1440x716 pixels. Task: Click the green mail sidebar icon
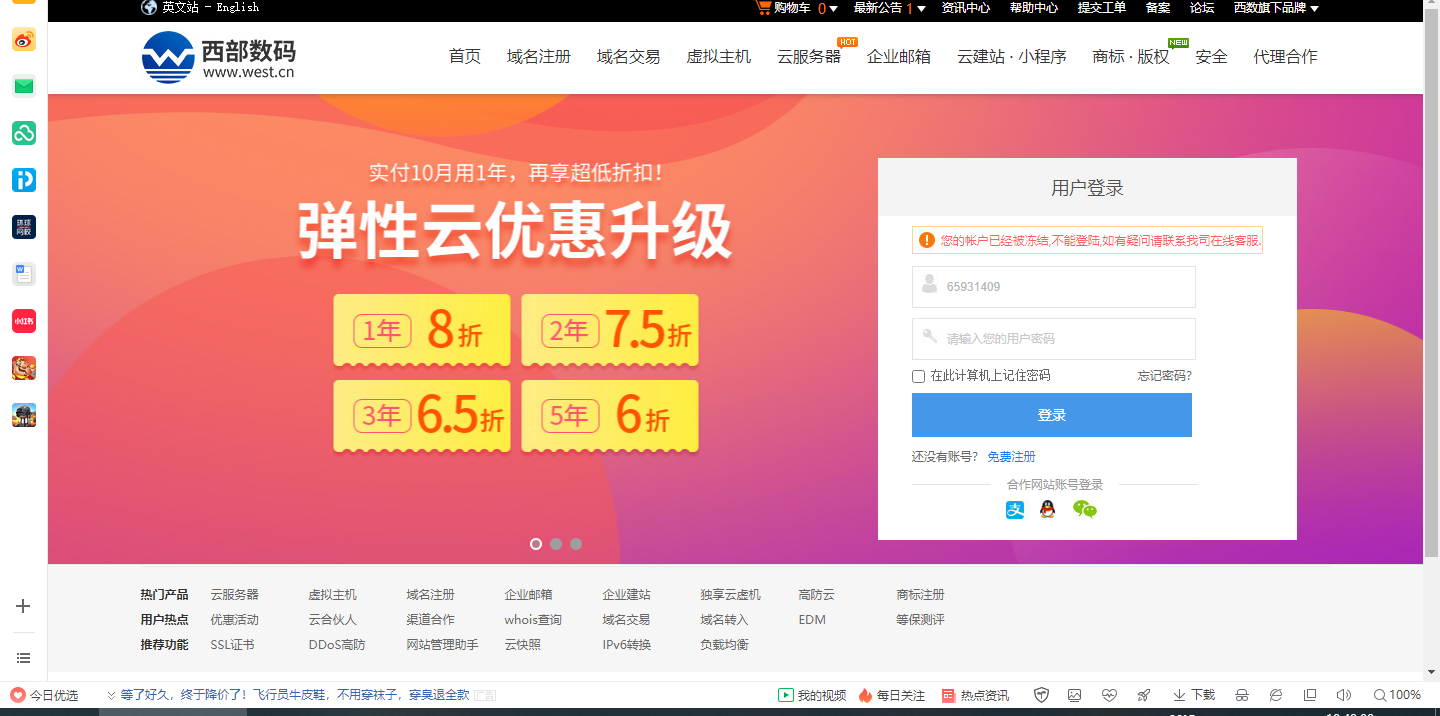point(24,86)
